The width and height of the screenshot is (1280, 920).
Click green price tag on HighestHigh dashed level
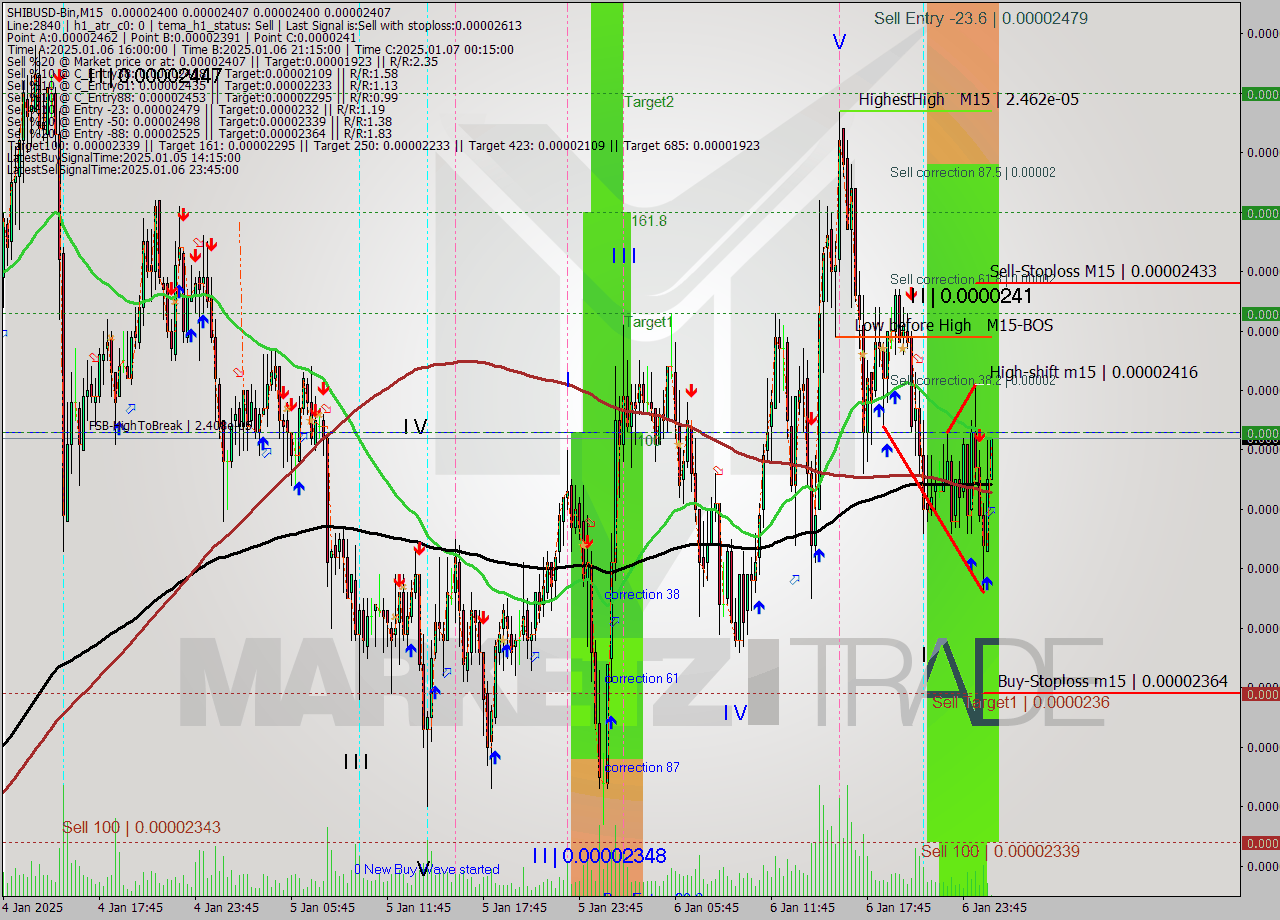[x=1260, y=94]
